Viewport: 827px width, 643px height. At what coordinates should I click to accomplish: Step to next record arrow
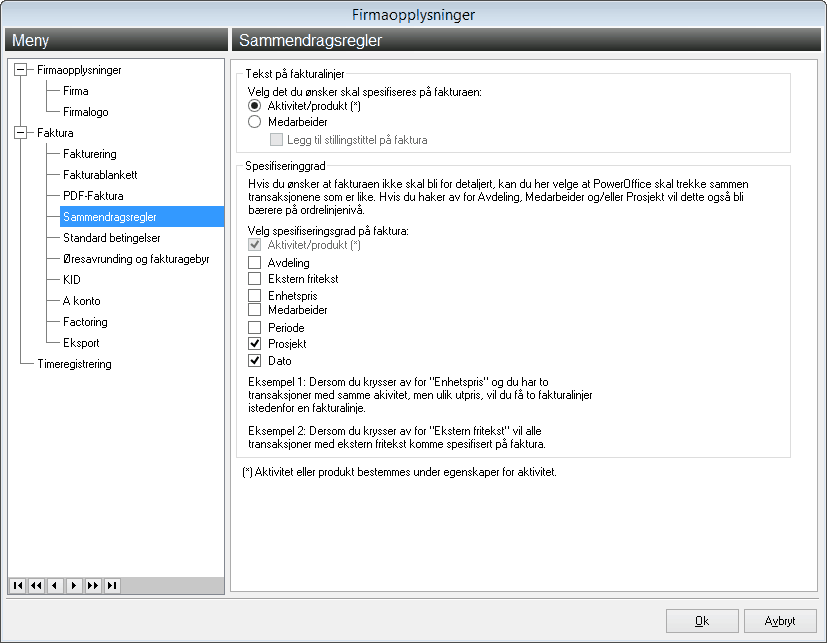(74, 586)
